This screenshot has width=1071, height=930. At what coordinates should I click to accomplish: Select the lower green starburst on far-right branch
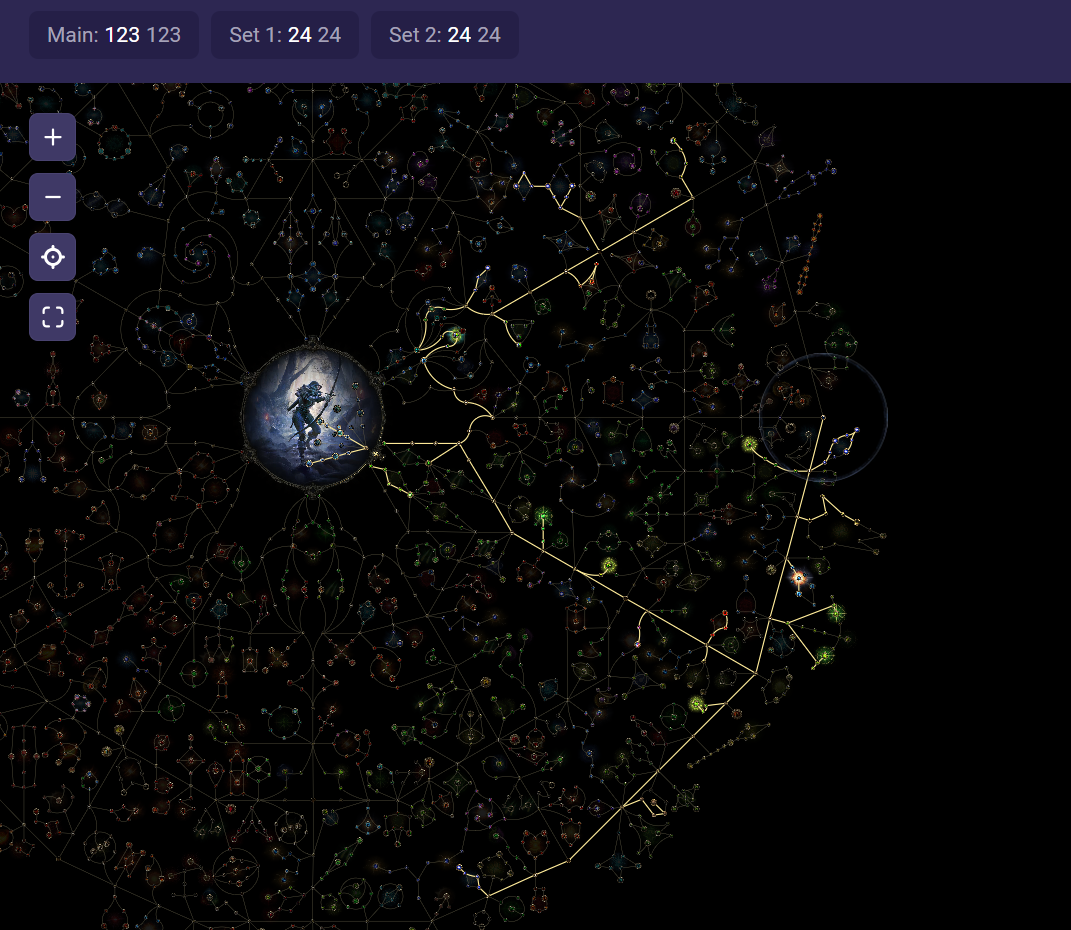[x=825, y=655]
